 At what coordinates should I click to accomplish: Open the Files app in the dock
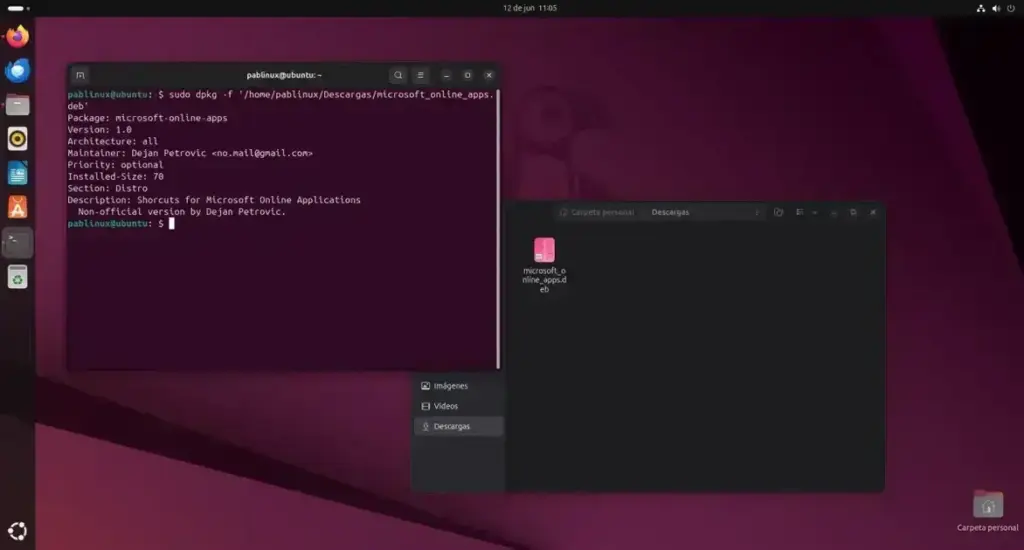[x=18, y=105]
